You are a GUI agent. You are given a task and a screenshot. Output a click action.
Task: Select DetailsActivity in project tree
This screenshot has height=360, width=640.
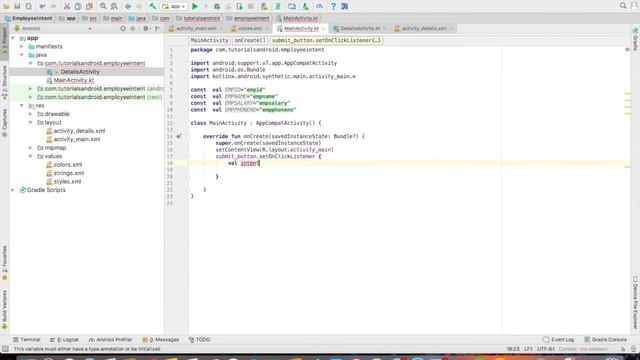coord(80,72)
